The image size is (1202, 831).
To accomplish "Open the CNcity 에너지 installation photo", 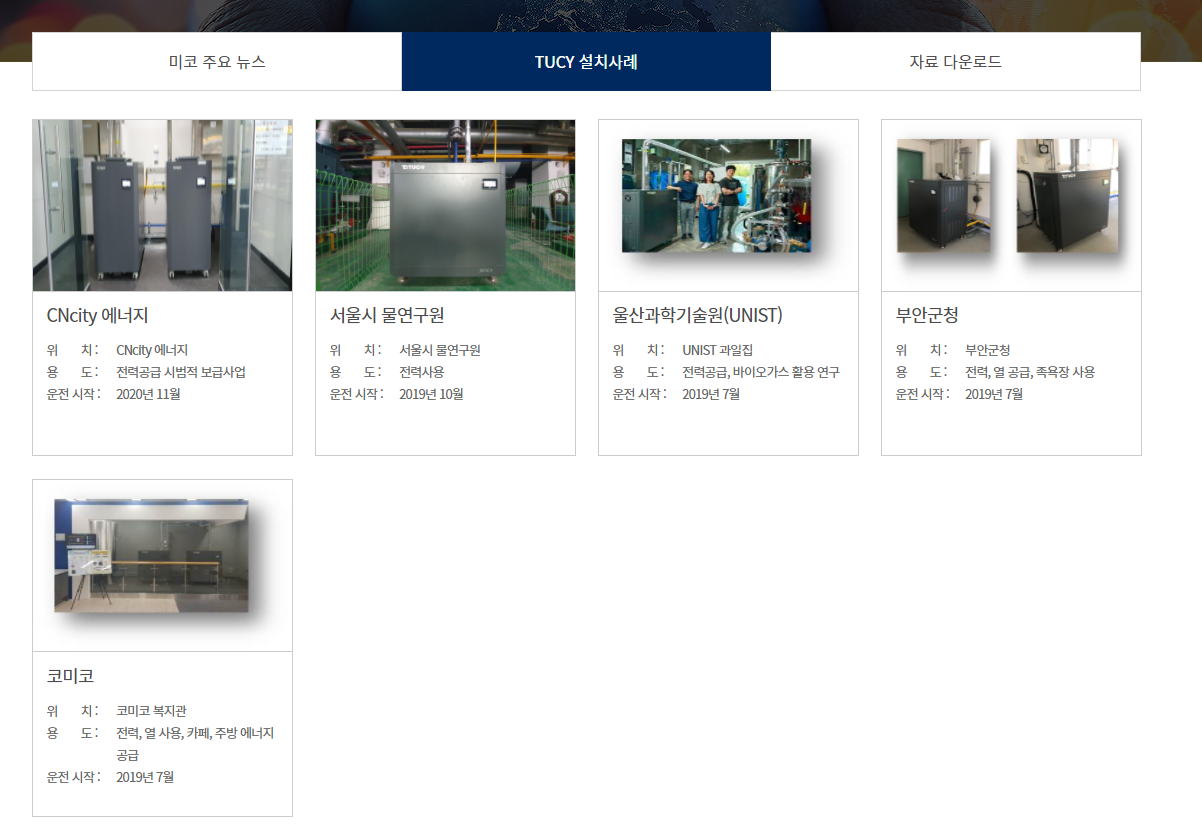I will [162, 206].
